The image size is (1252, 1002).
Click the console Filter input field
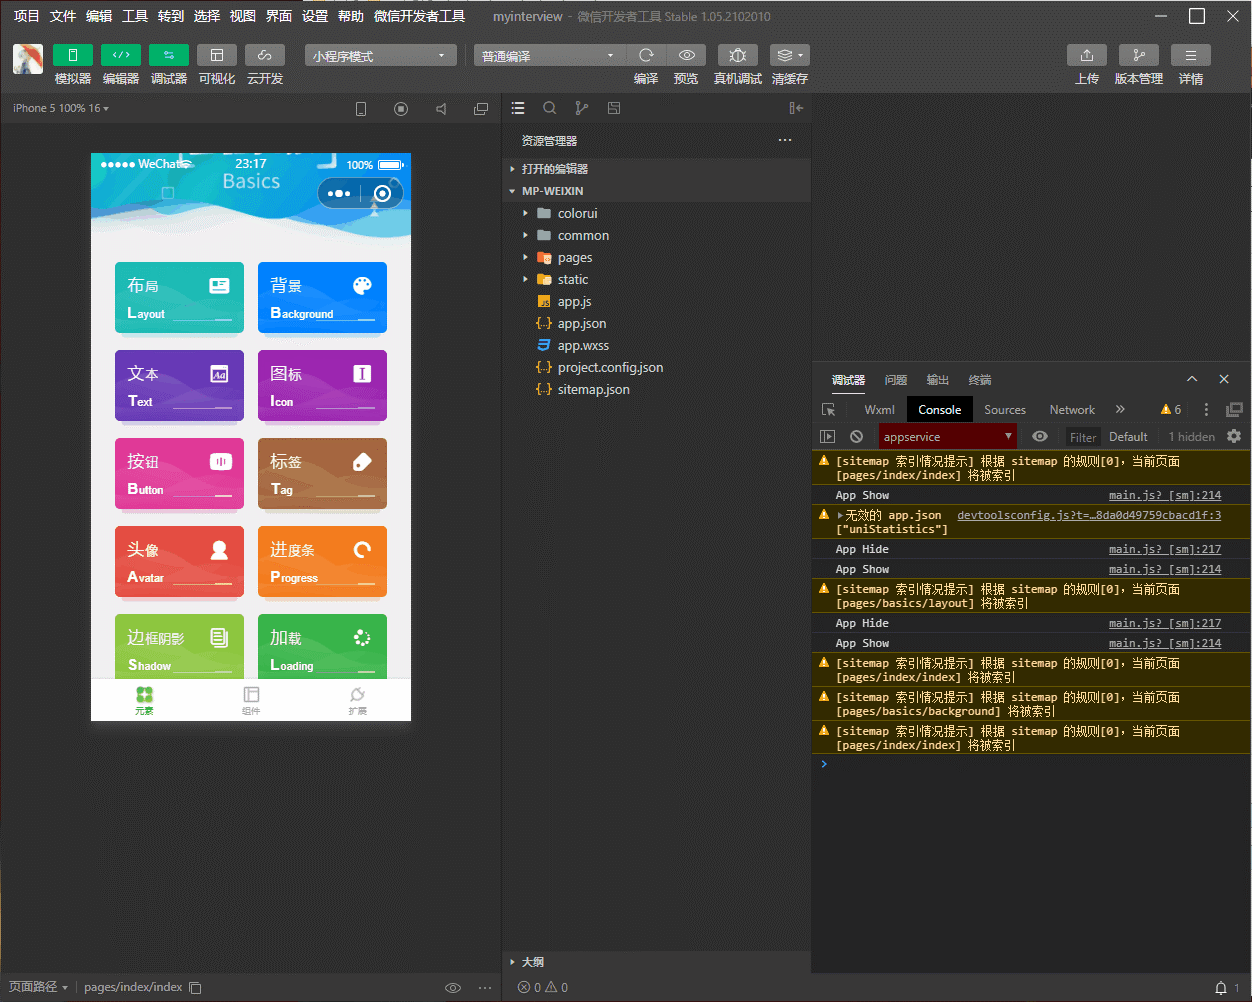click(x=1083, y=437)
